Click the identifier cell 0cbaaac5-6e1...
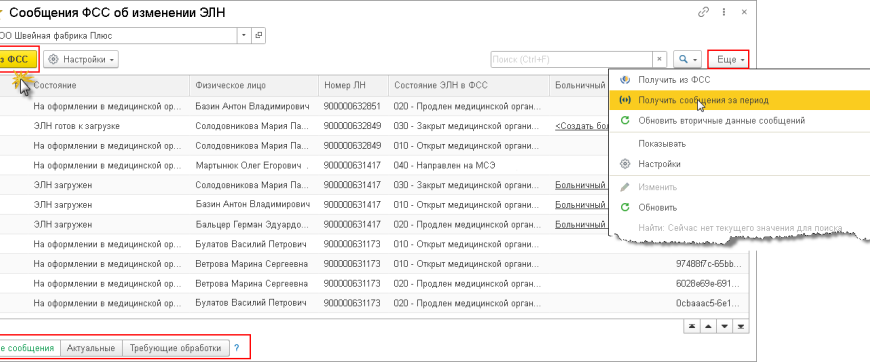 (708, 304)
